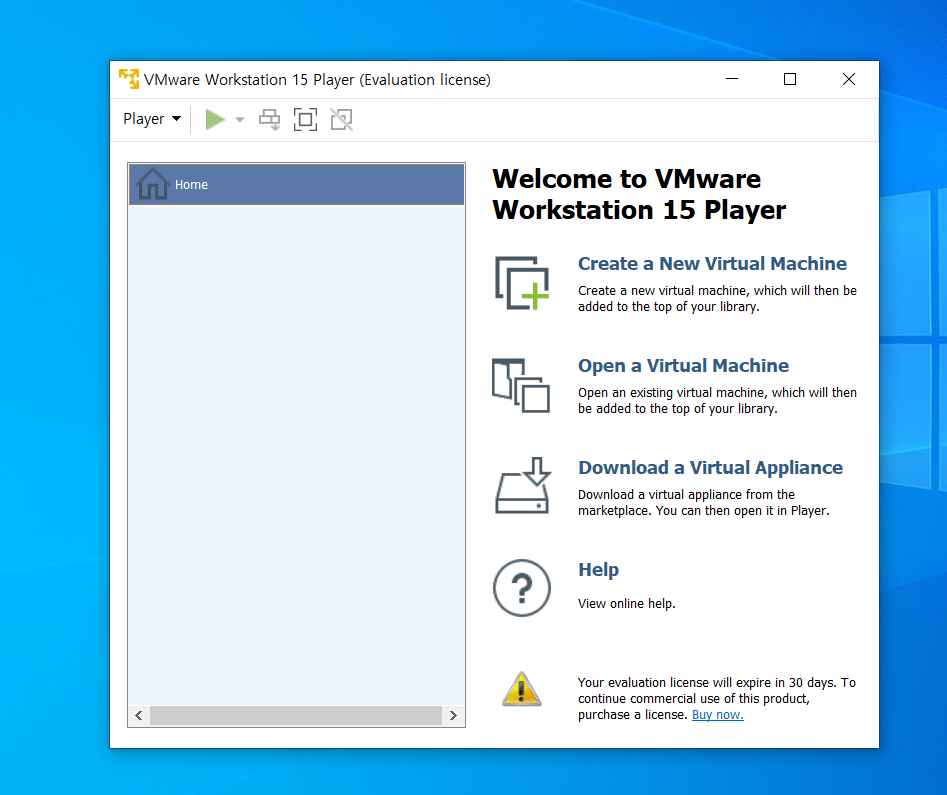Click the Home house icon
947x795 pixels.
152,184
